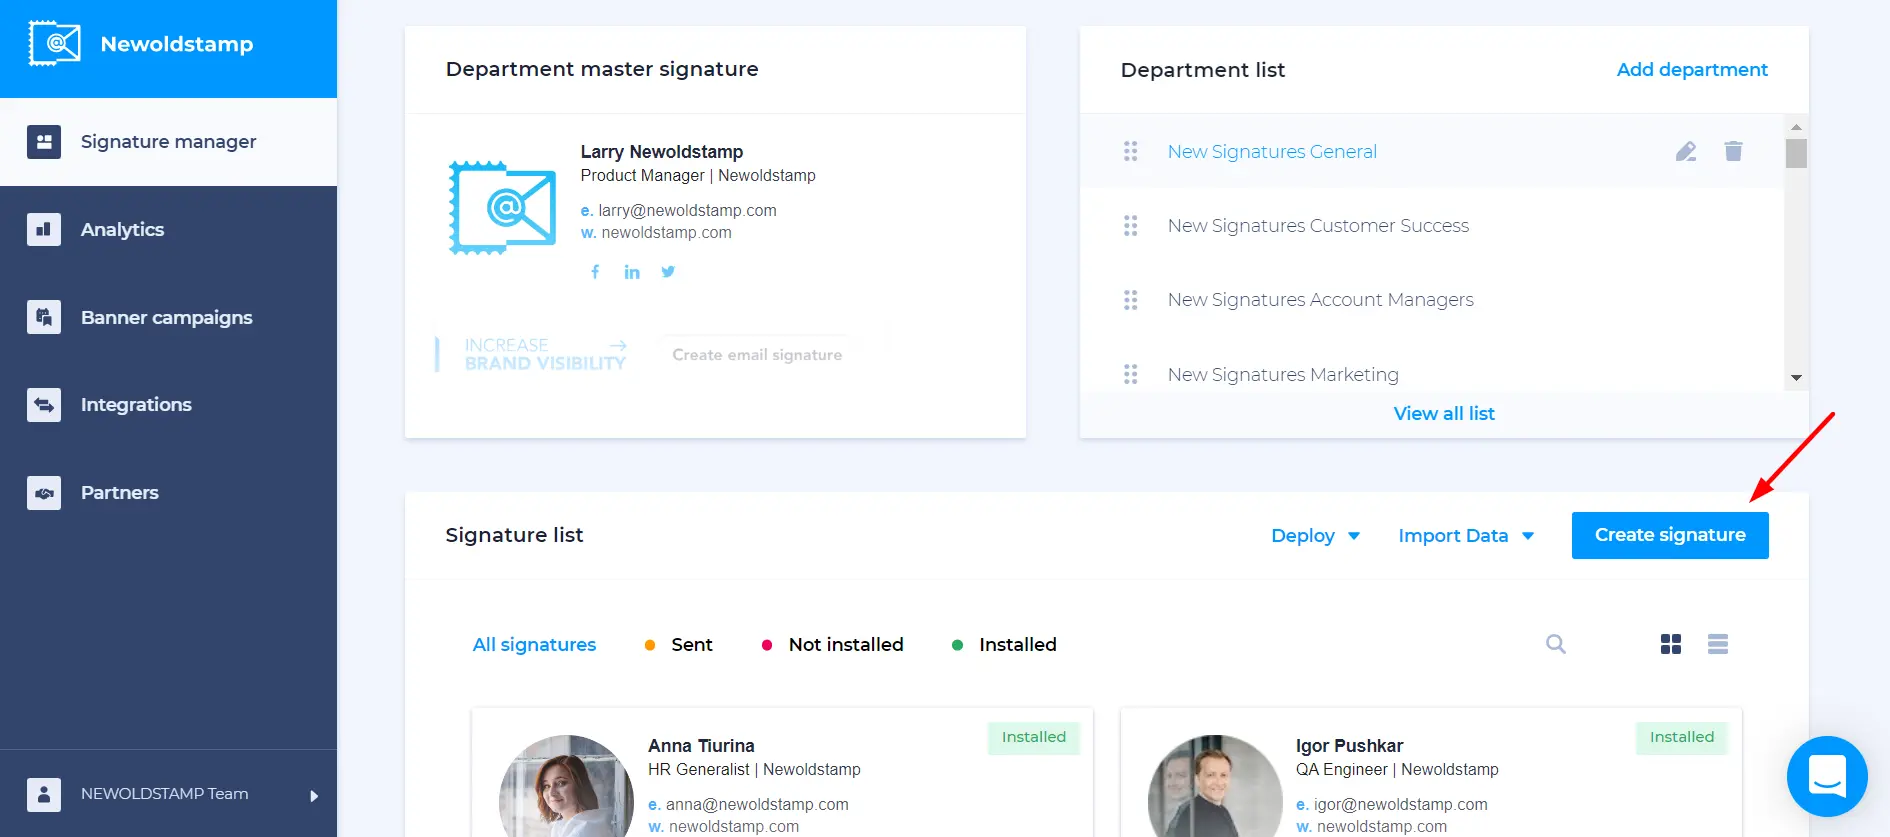Click Twitter icon in master signature
The height and width of the screenshot is (837, 1890).
coord(668,272)
